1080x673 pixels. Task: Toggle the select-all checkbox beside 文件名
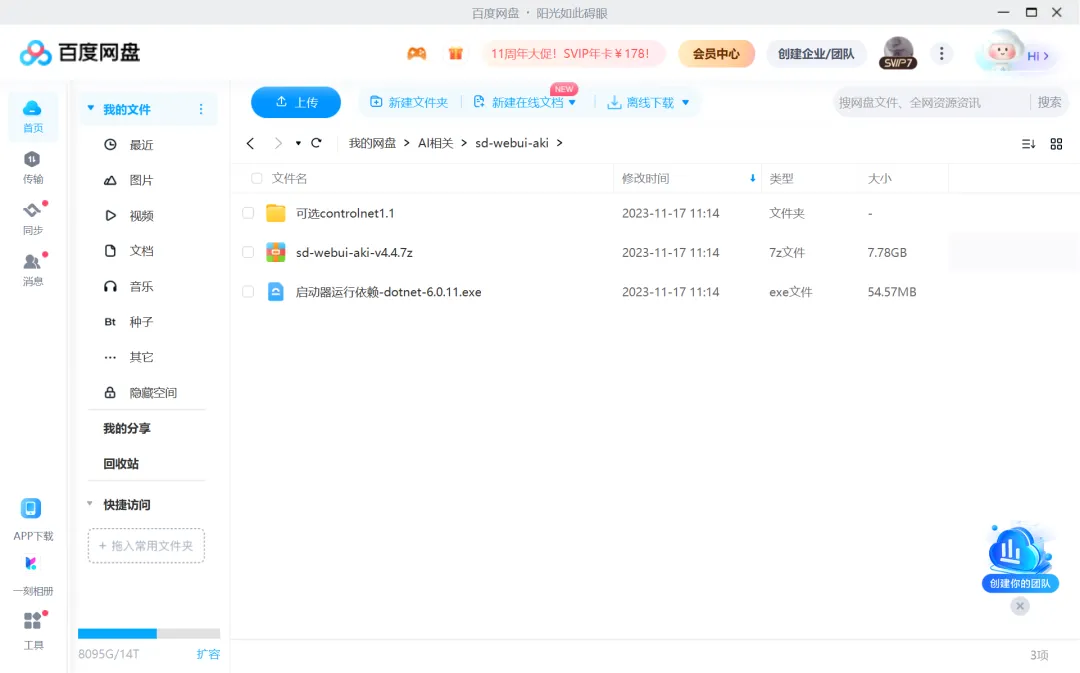point(256,178)
